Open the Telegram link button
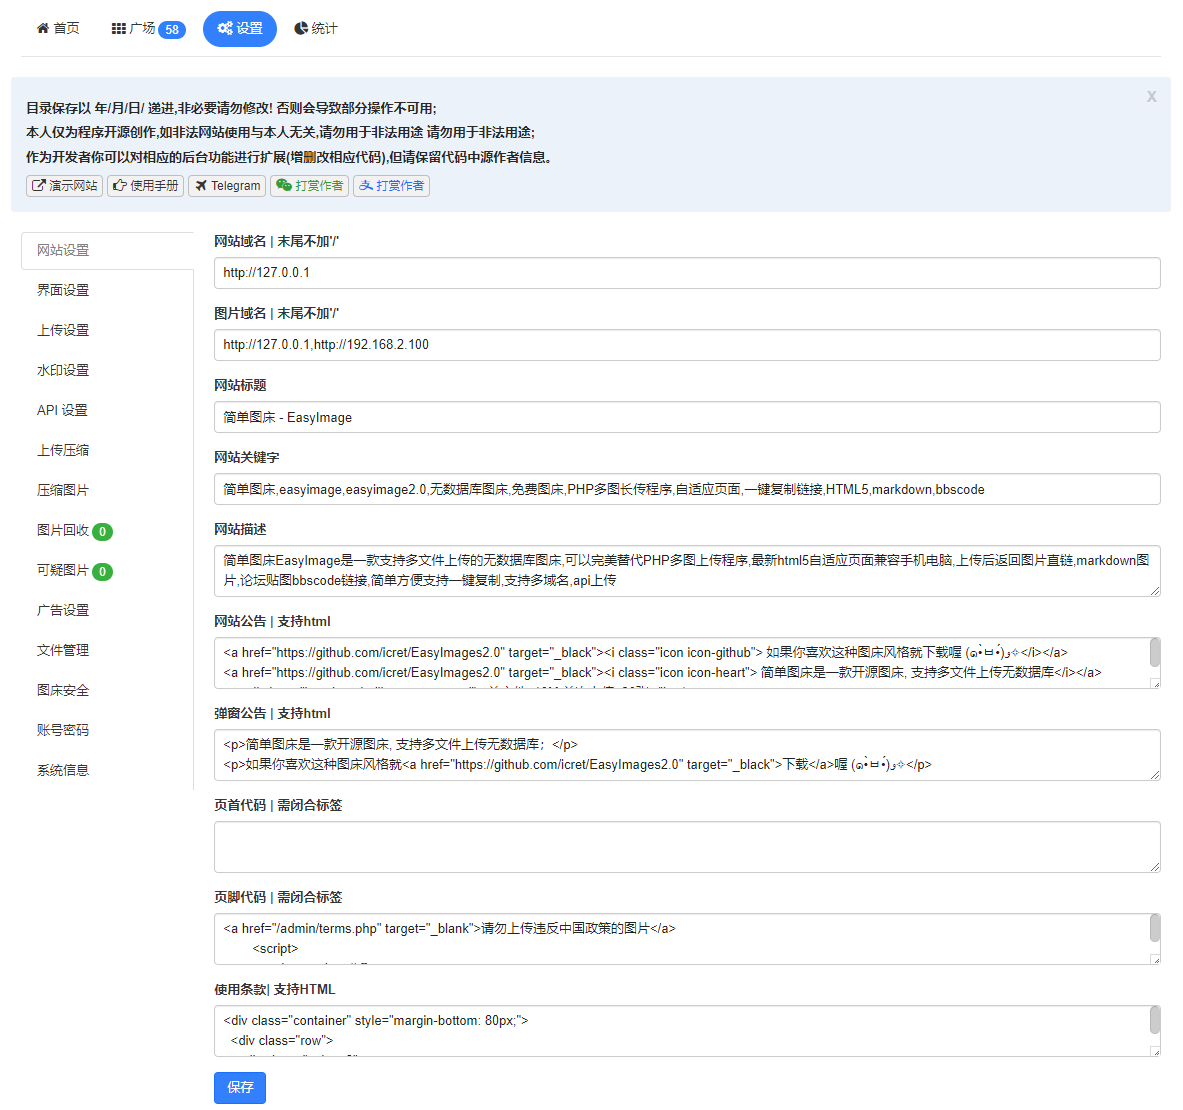The image size is (1183, 1110). [x=227, y=186]
